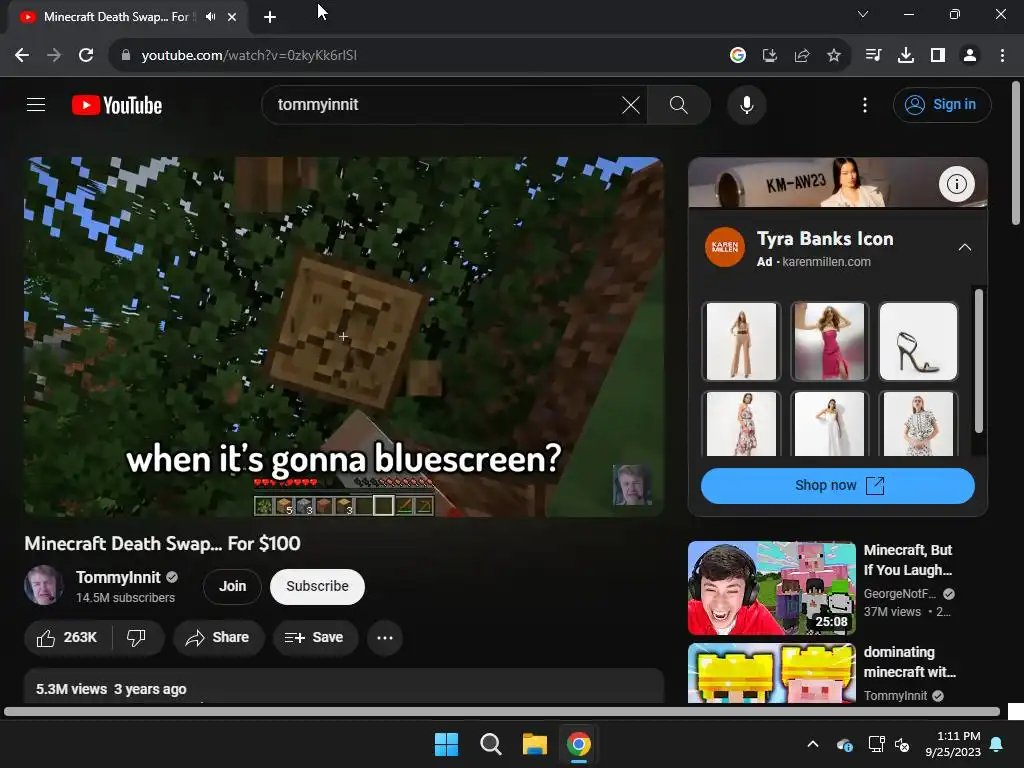Image resolution: width=1024 pixels, height=768 pixels.
Task: Open the Karen Millen logo in ad
Action: 724,248
